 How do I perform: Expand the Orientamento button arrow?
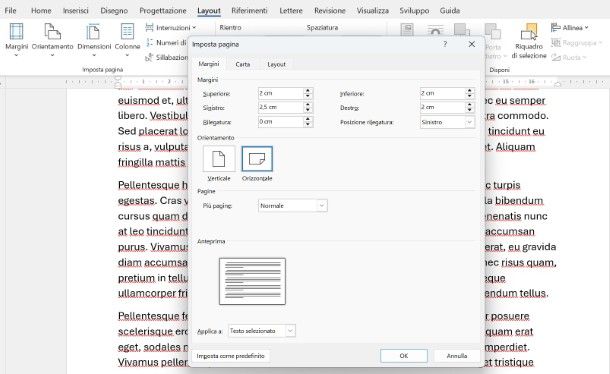[52, 55]
